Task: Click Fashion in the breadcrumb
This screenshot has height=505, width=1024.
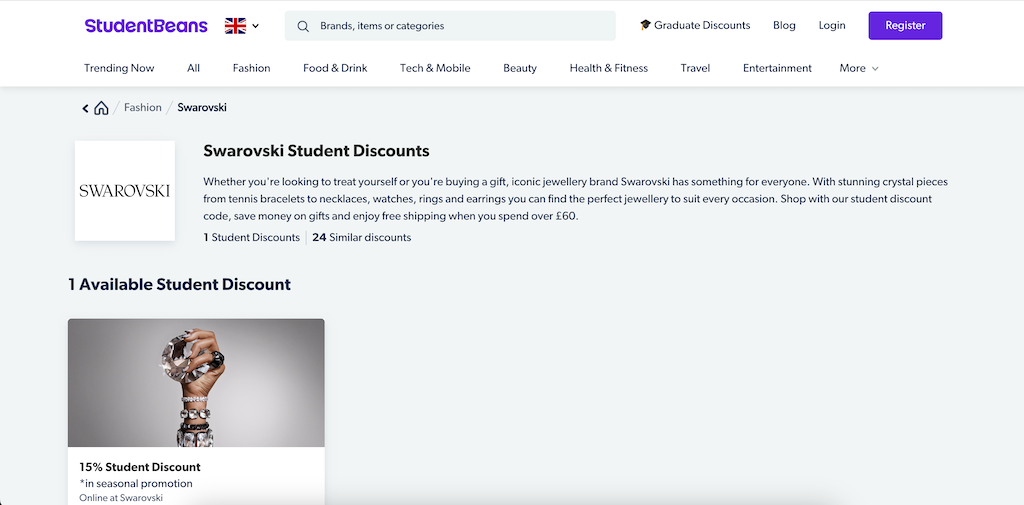Action: click(142, 107)
